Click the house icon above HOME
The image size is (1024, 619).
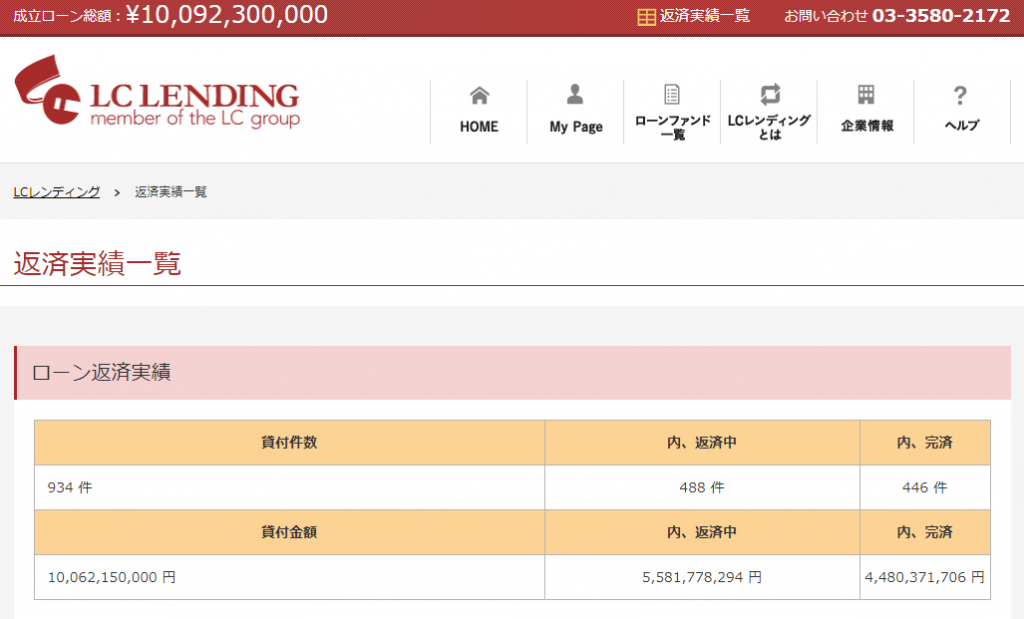pos(479,95)
